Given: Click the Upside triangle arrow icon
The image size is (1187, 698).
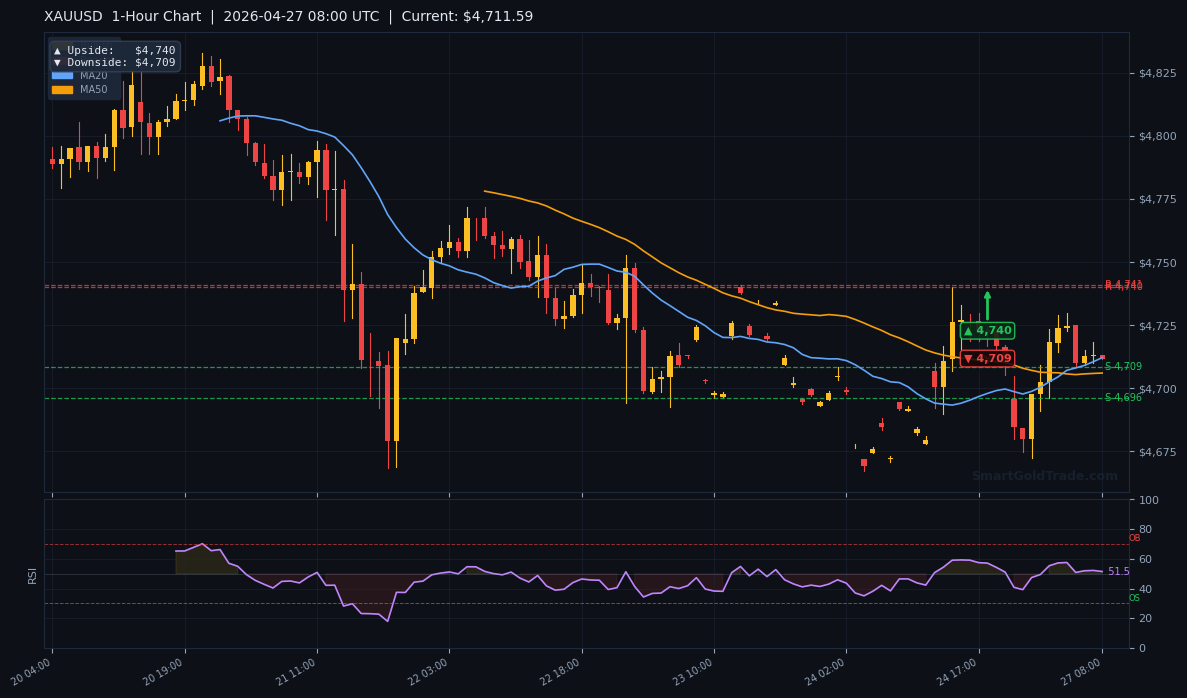Looking at the screenshot, I should 58,50.
